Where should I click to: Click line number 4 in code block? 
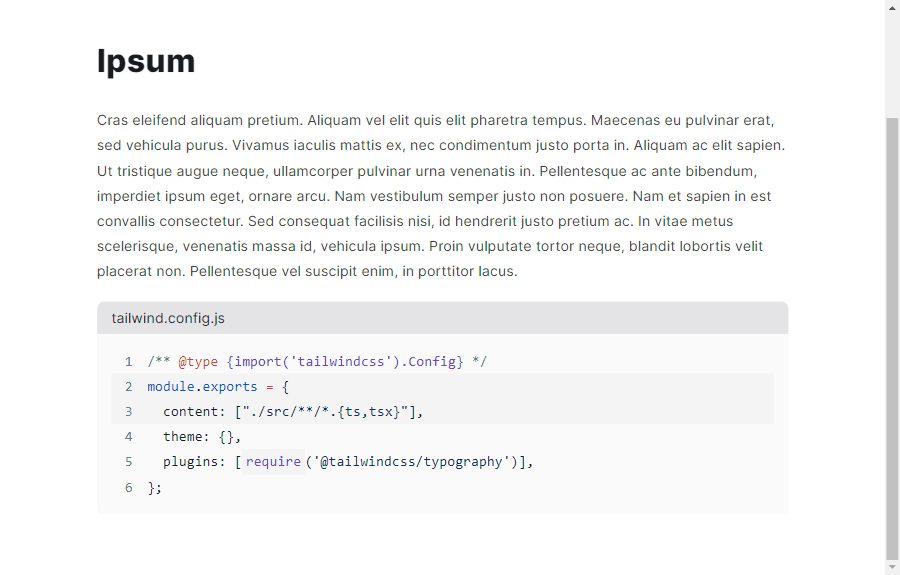129,437
